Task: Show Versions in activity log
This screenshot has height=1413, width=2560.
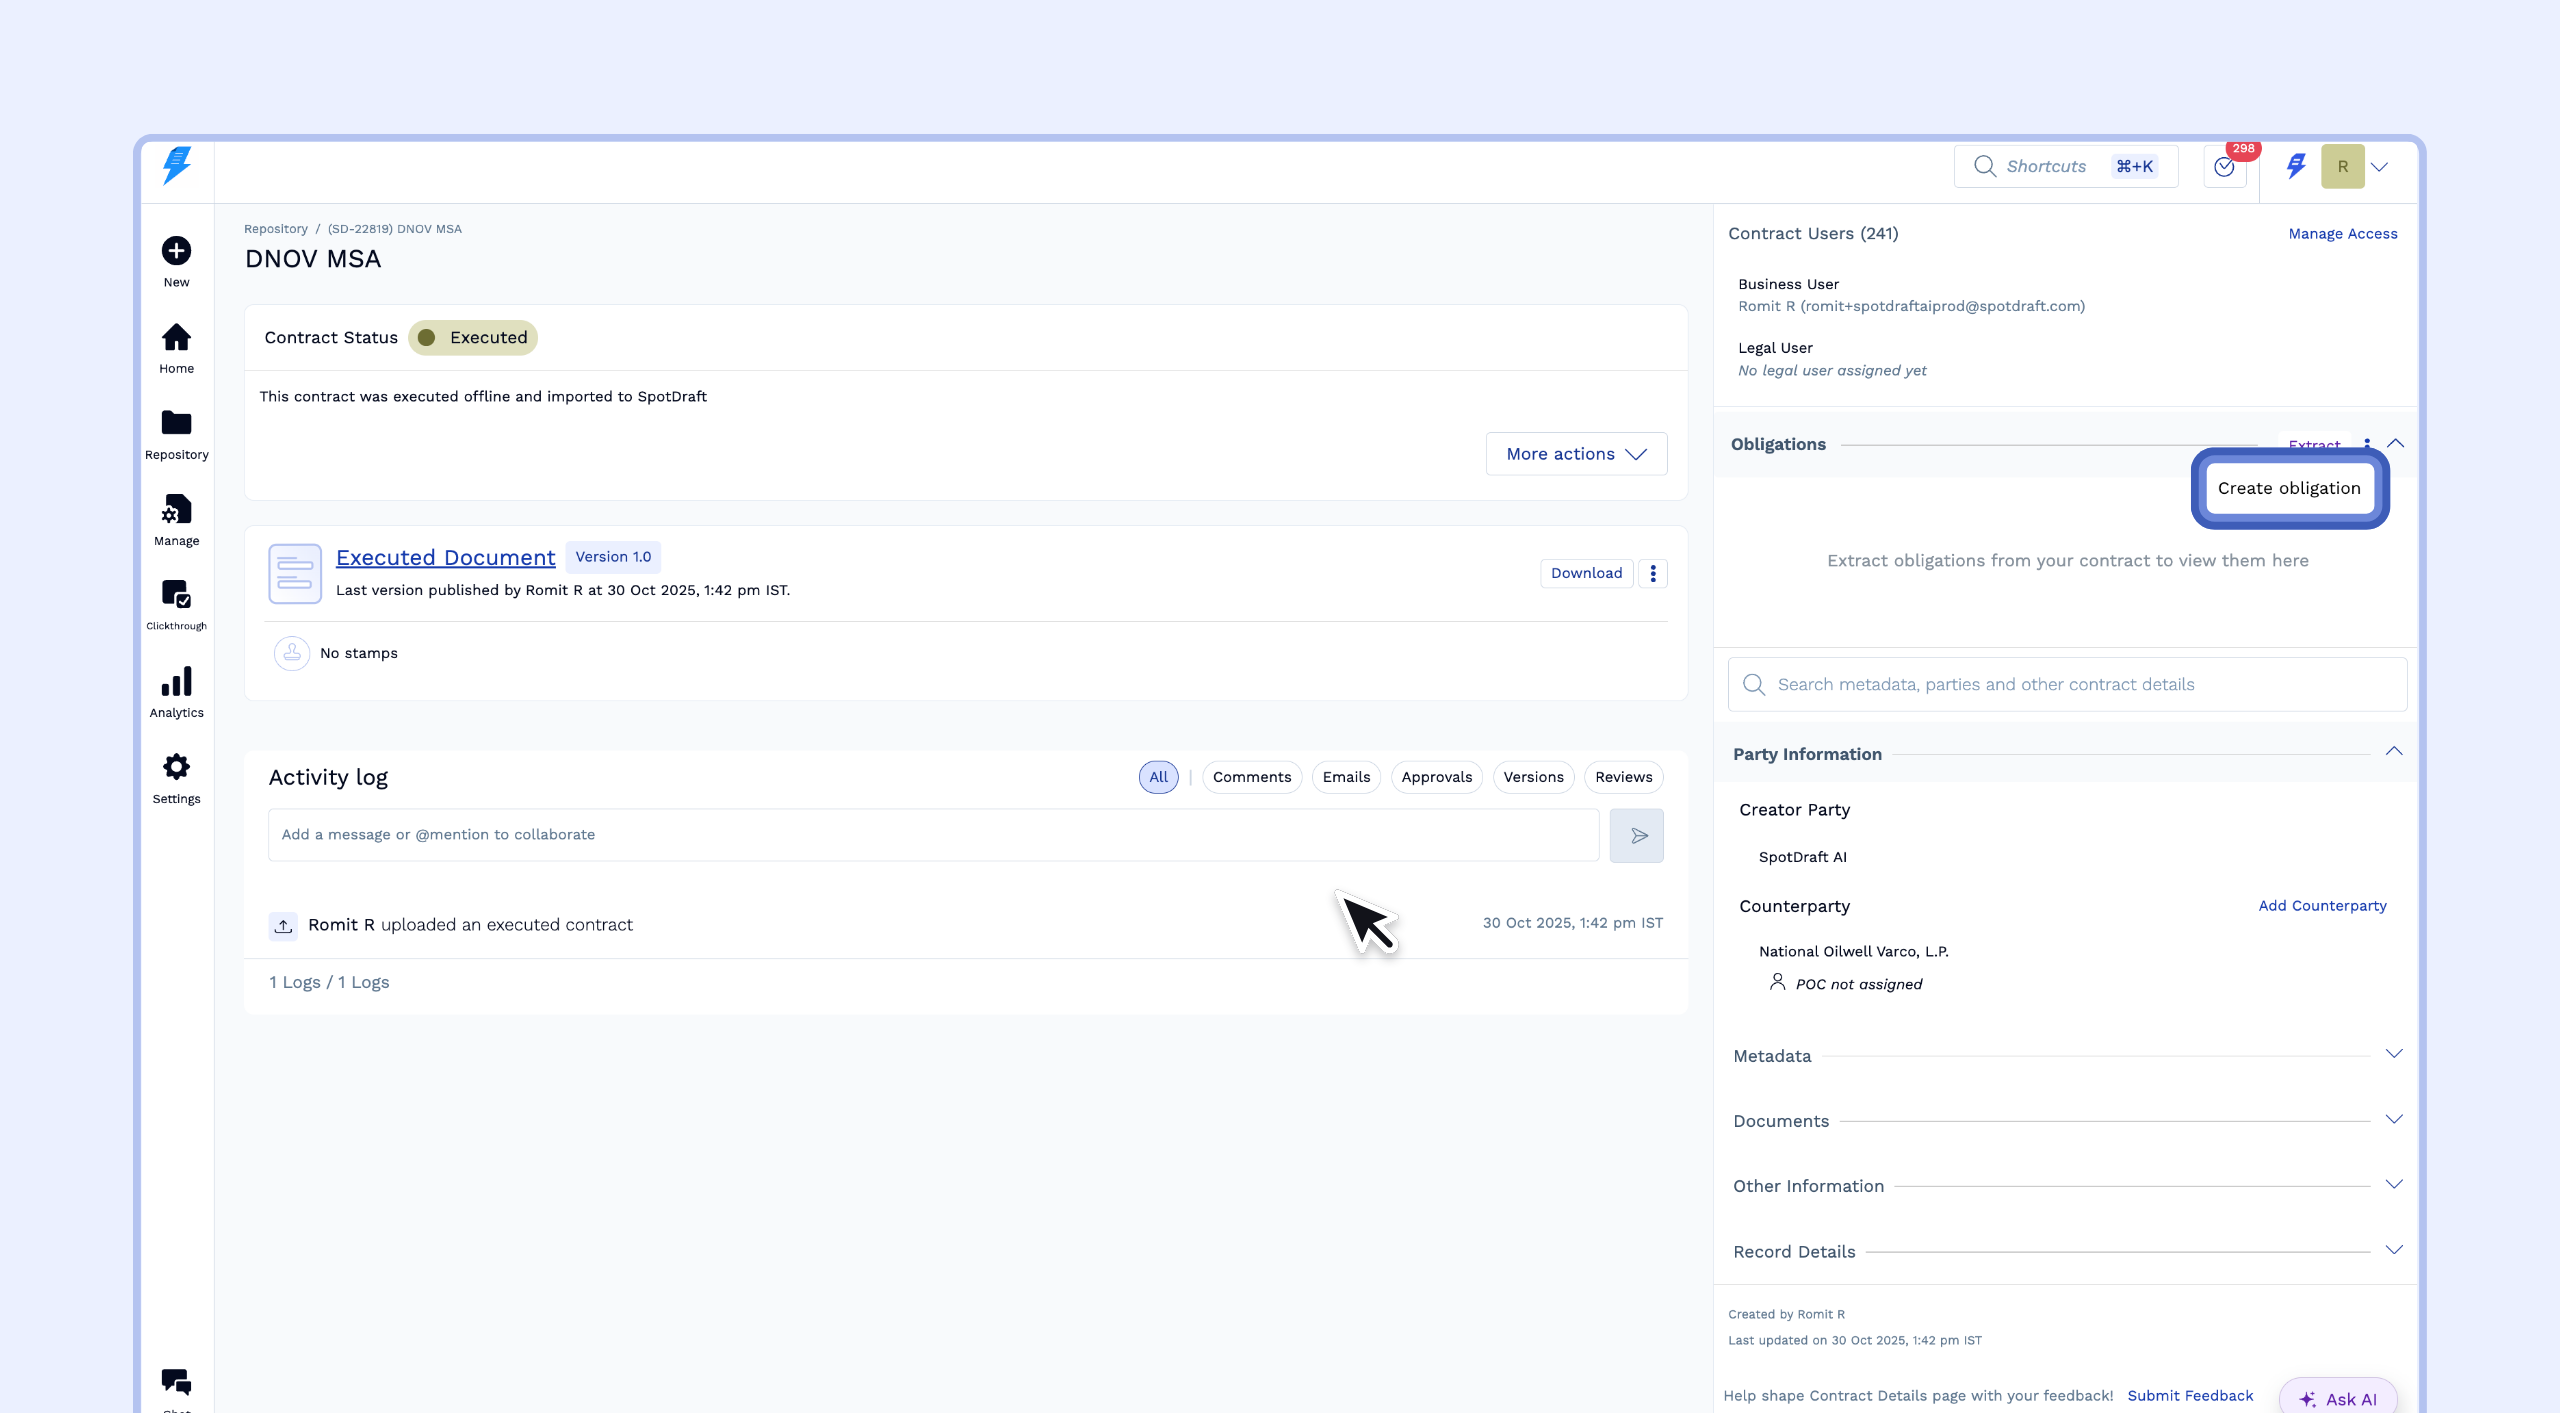Action: point(1533,777)
